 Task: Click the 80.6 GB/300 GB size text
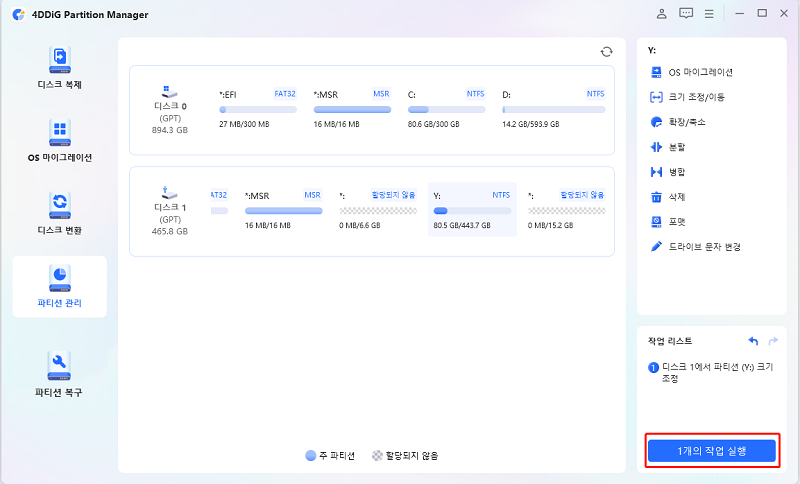tap(433, 124)
